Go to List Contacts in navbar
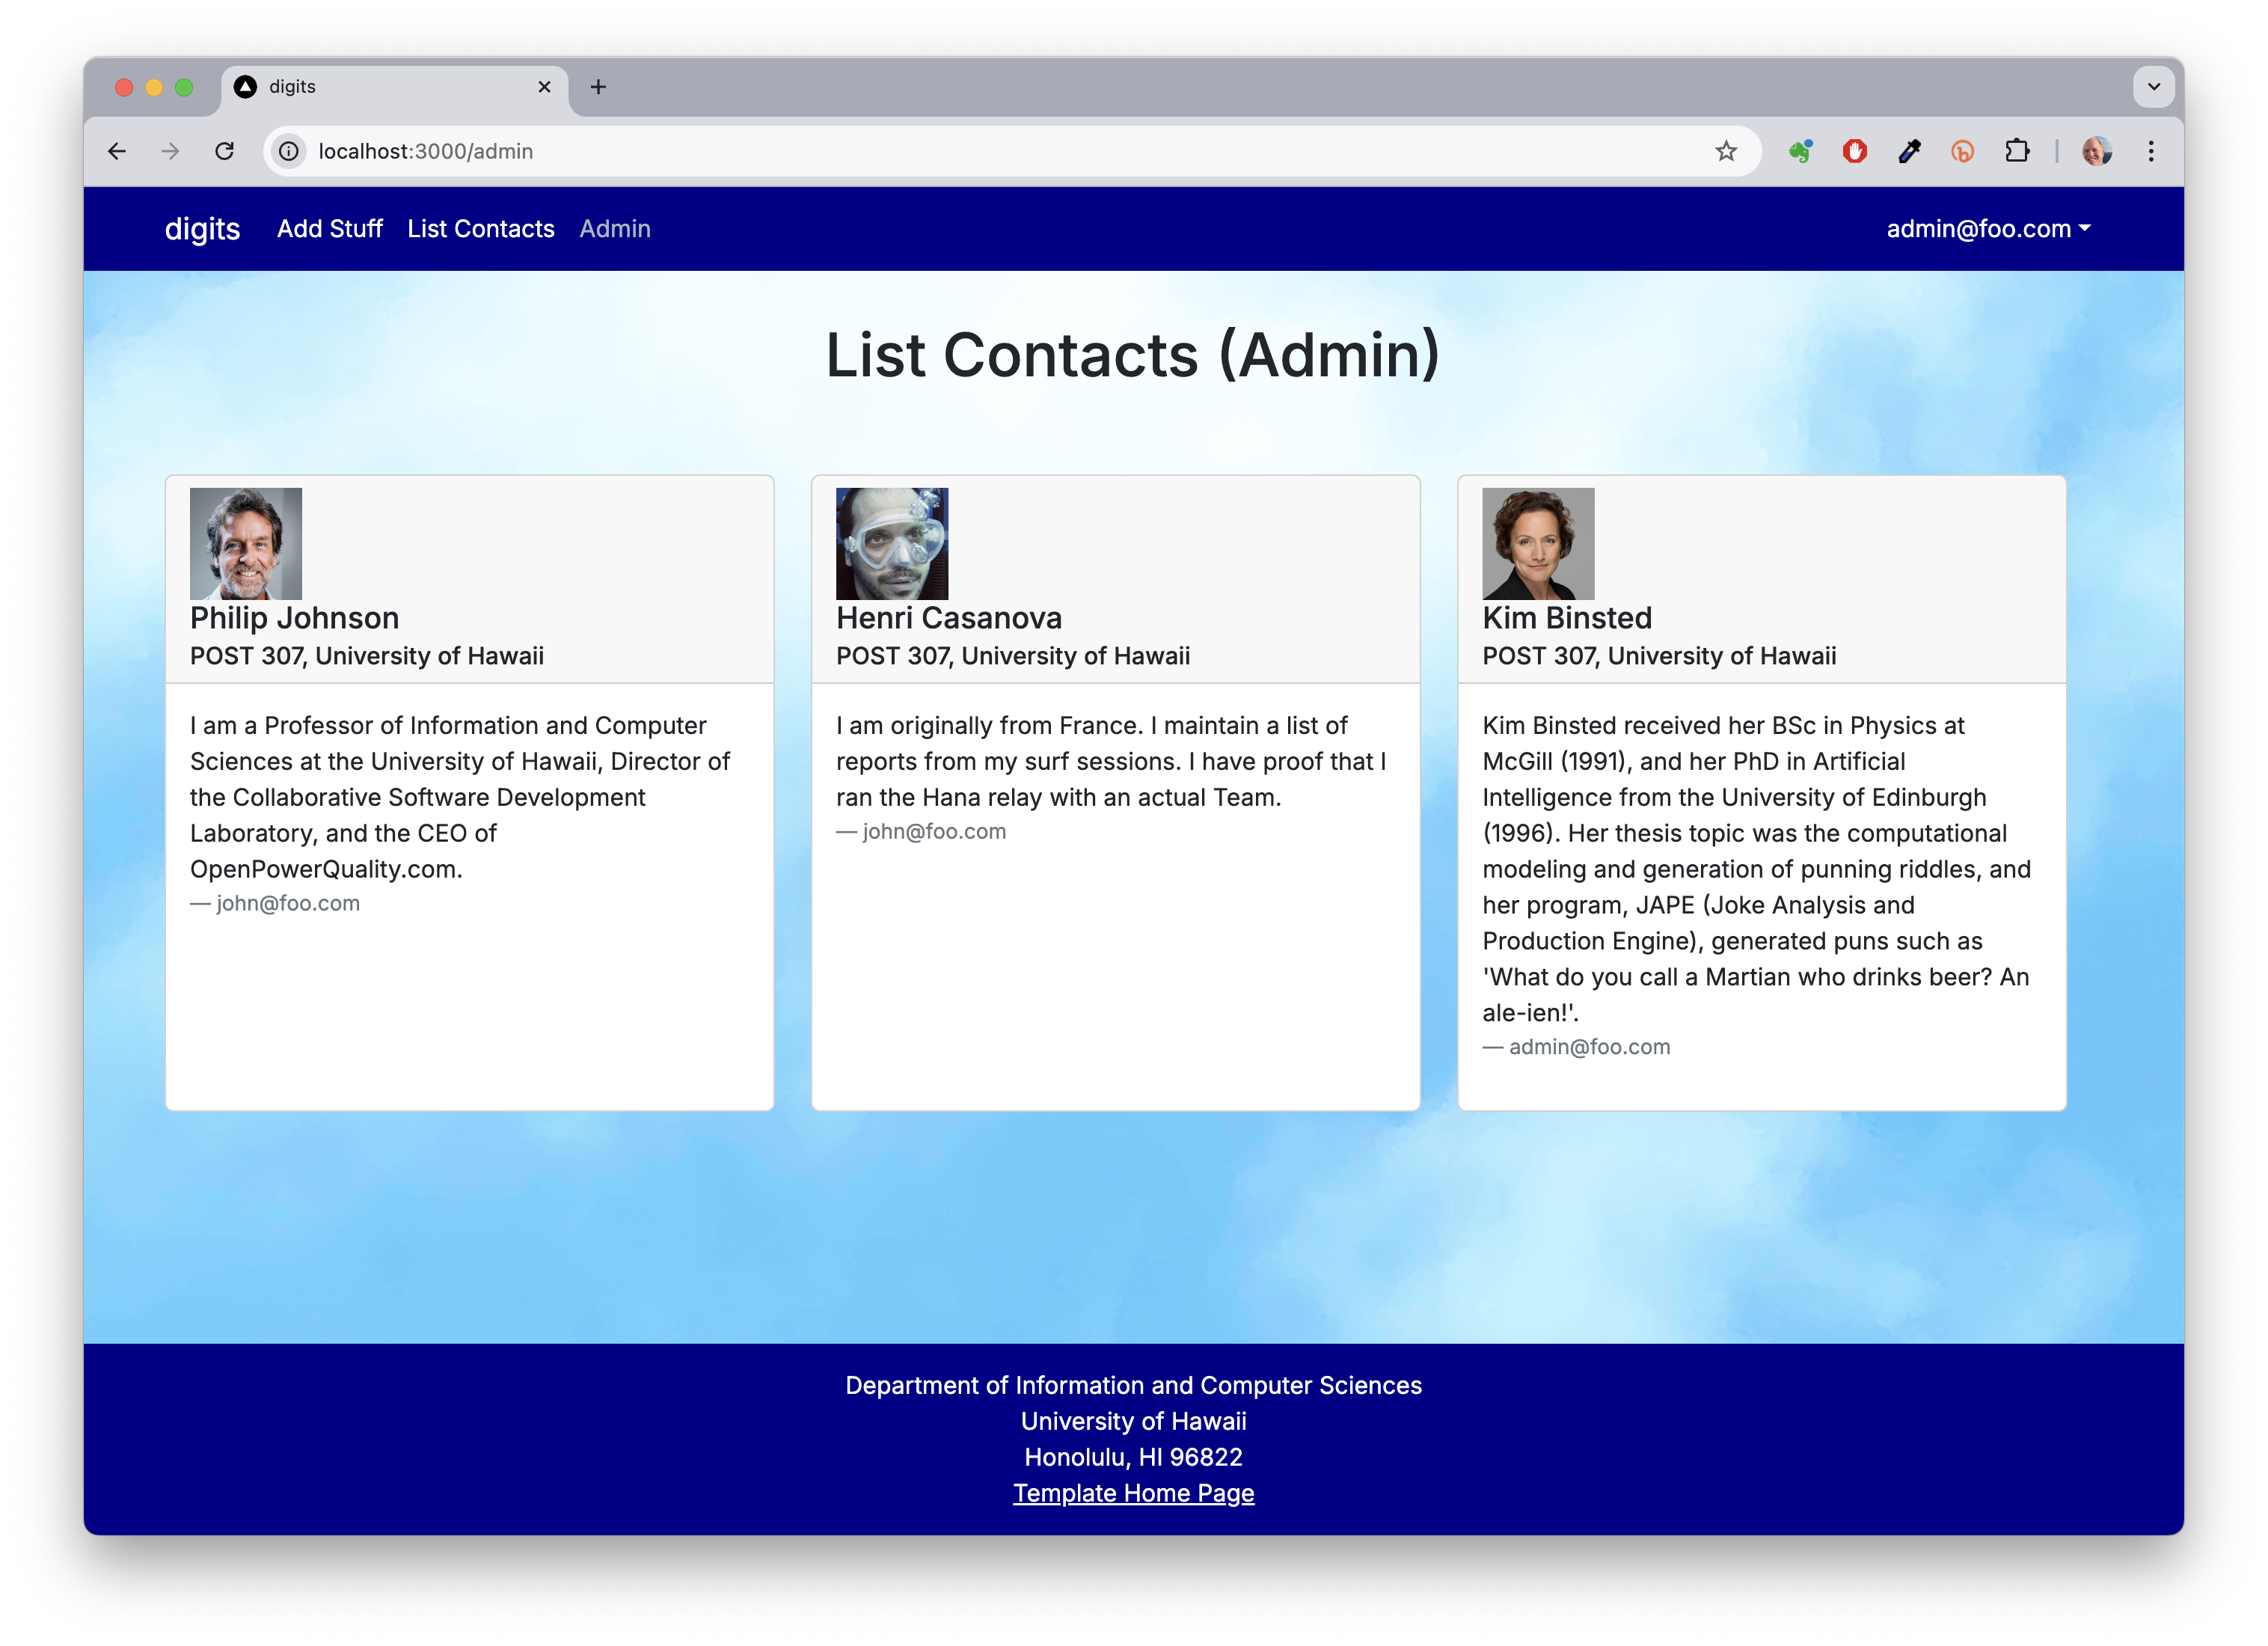2268x1646 pixels. [x=480, y=229]
